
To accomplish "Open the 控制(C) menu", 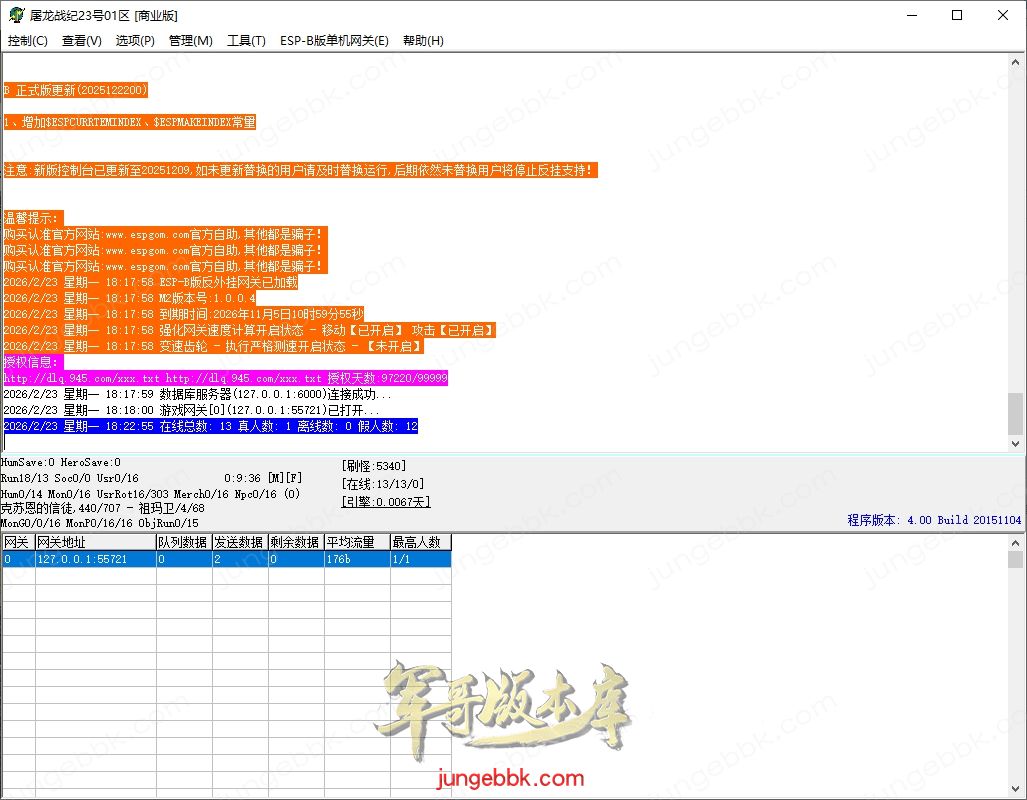I will [27, 41].
